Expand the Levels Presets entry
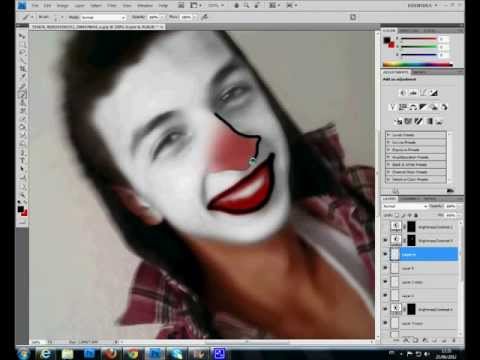 389,135
